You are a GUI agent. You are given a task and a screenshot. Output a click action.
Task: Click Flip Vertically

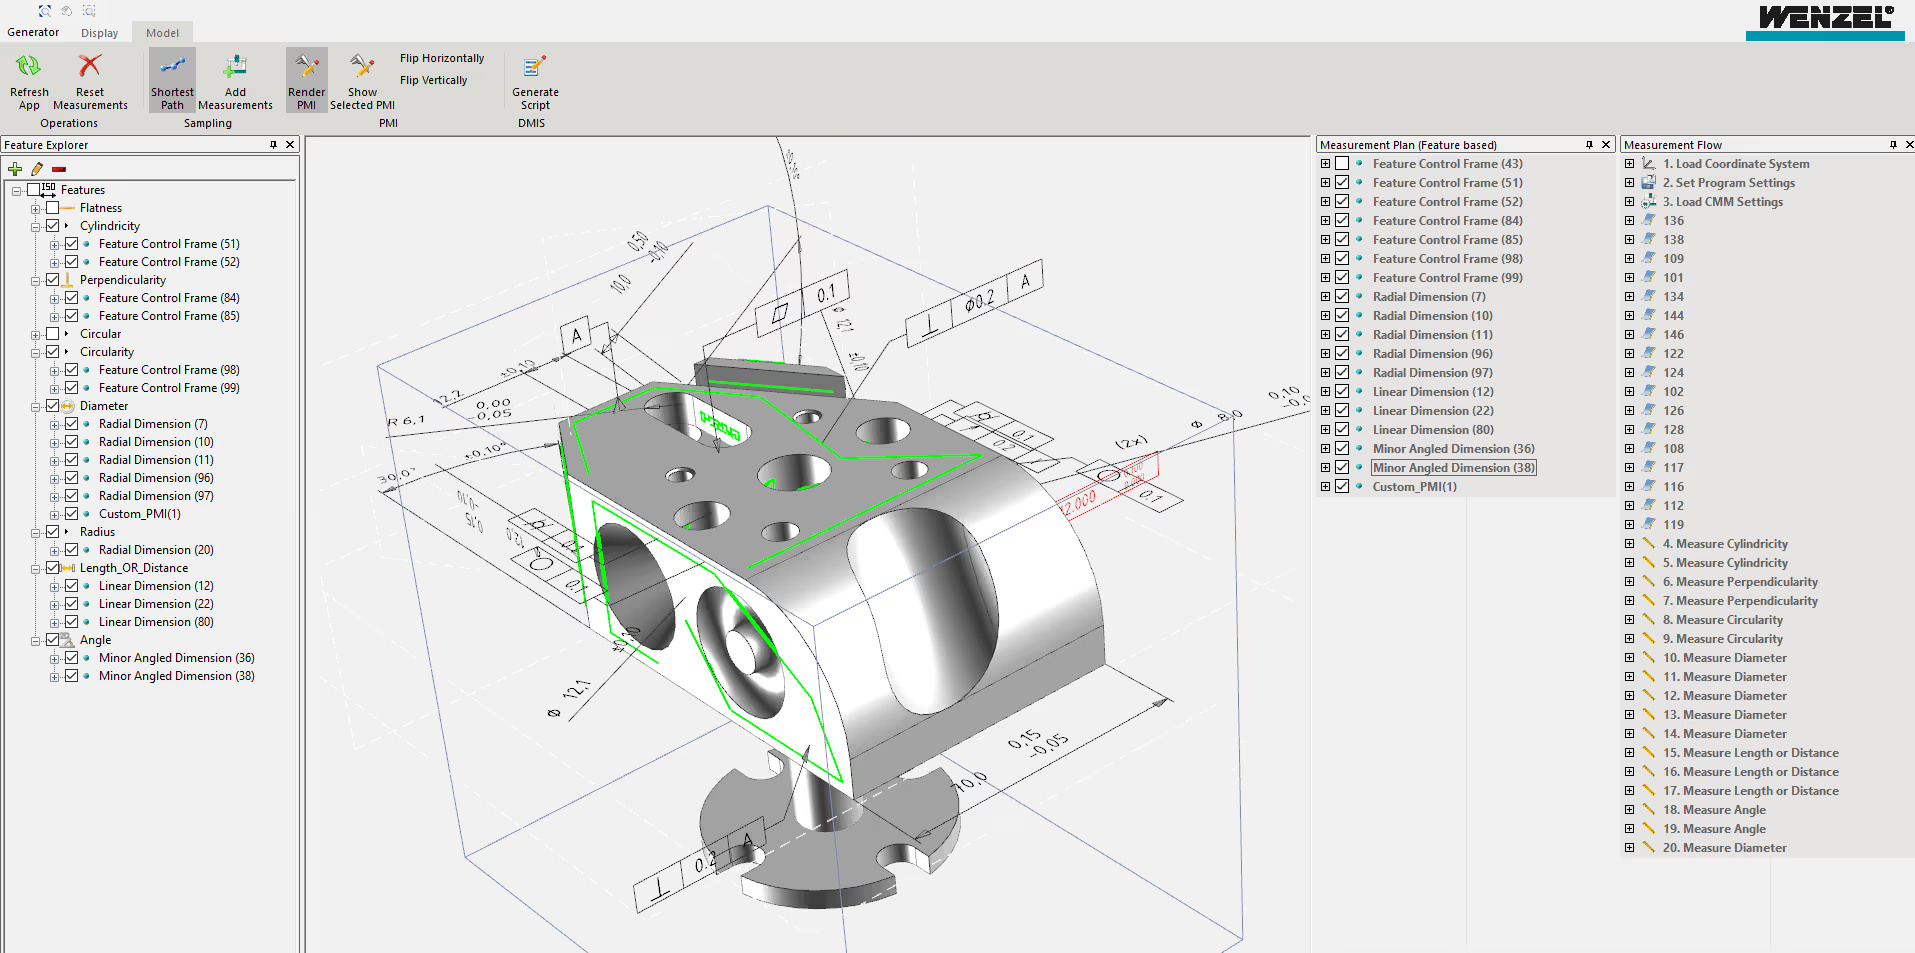pyautogui.click(x=433, y=80)
